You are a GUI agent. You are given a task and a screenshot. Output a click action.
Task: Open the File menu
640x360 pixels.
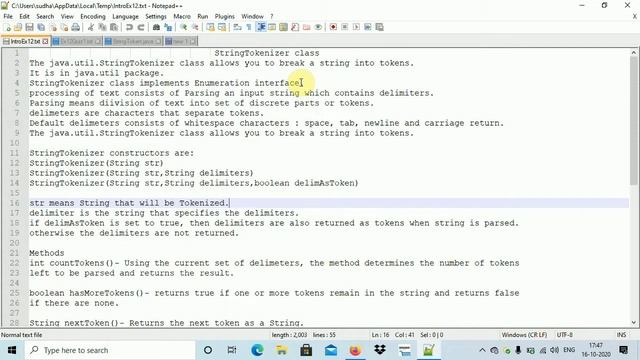[x=8, y=16]
